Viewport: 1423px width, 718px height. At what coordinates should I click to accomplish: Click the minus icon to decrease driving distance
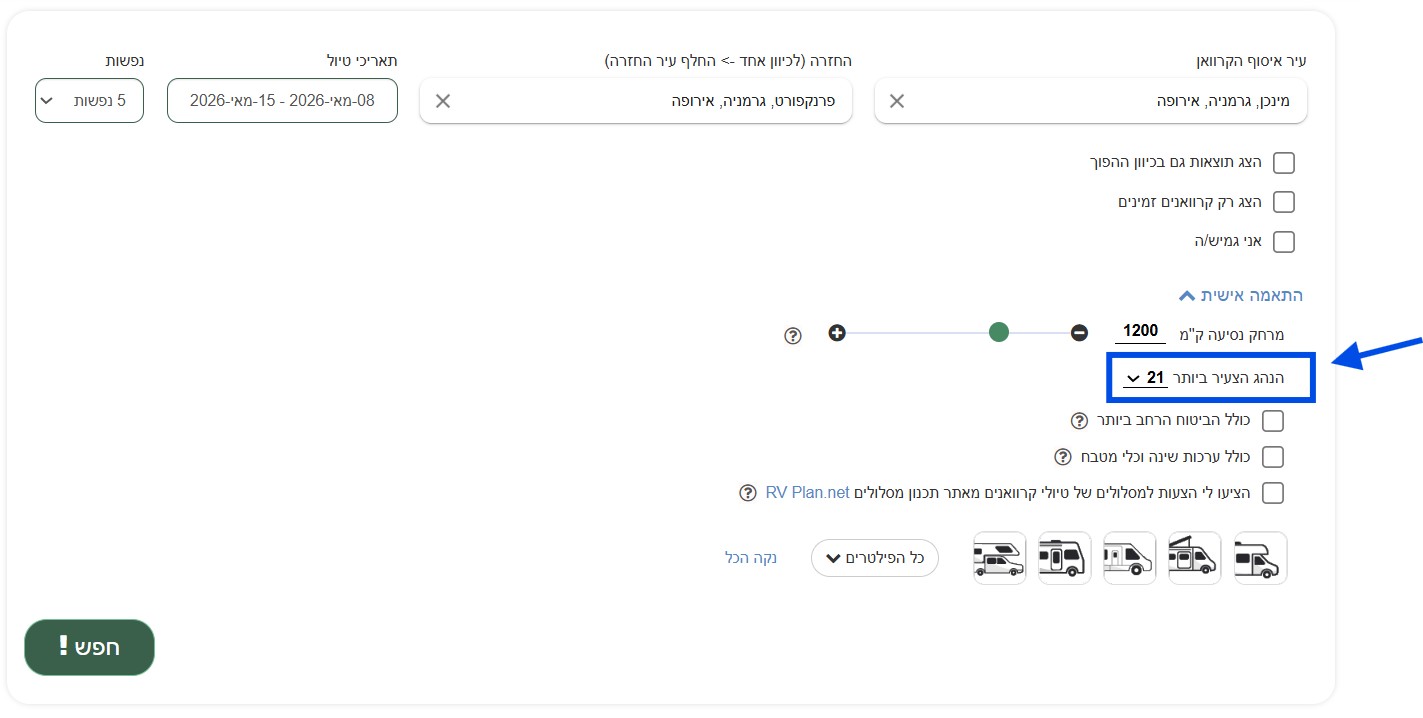[x=1080, y=332]
